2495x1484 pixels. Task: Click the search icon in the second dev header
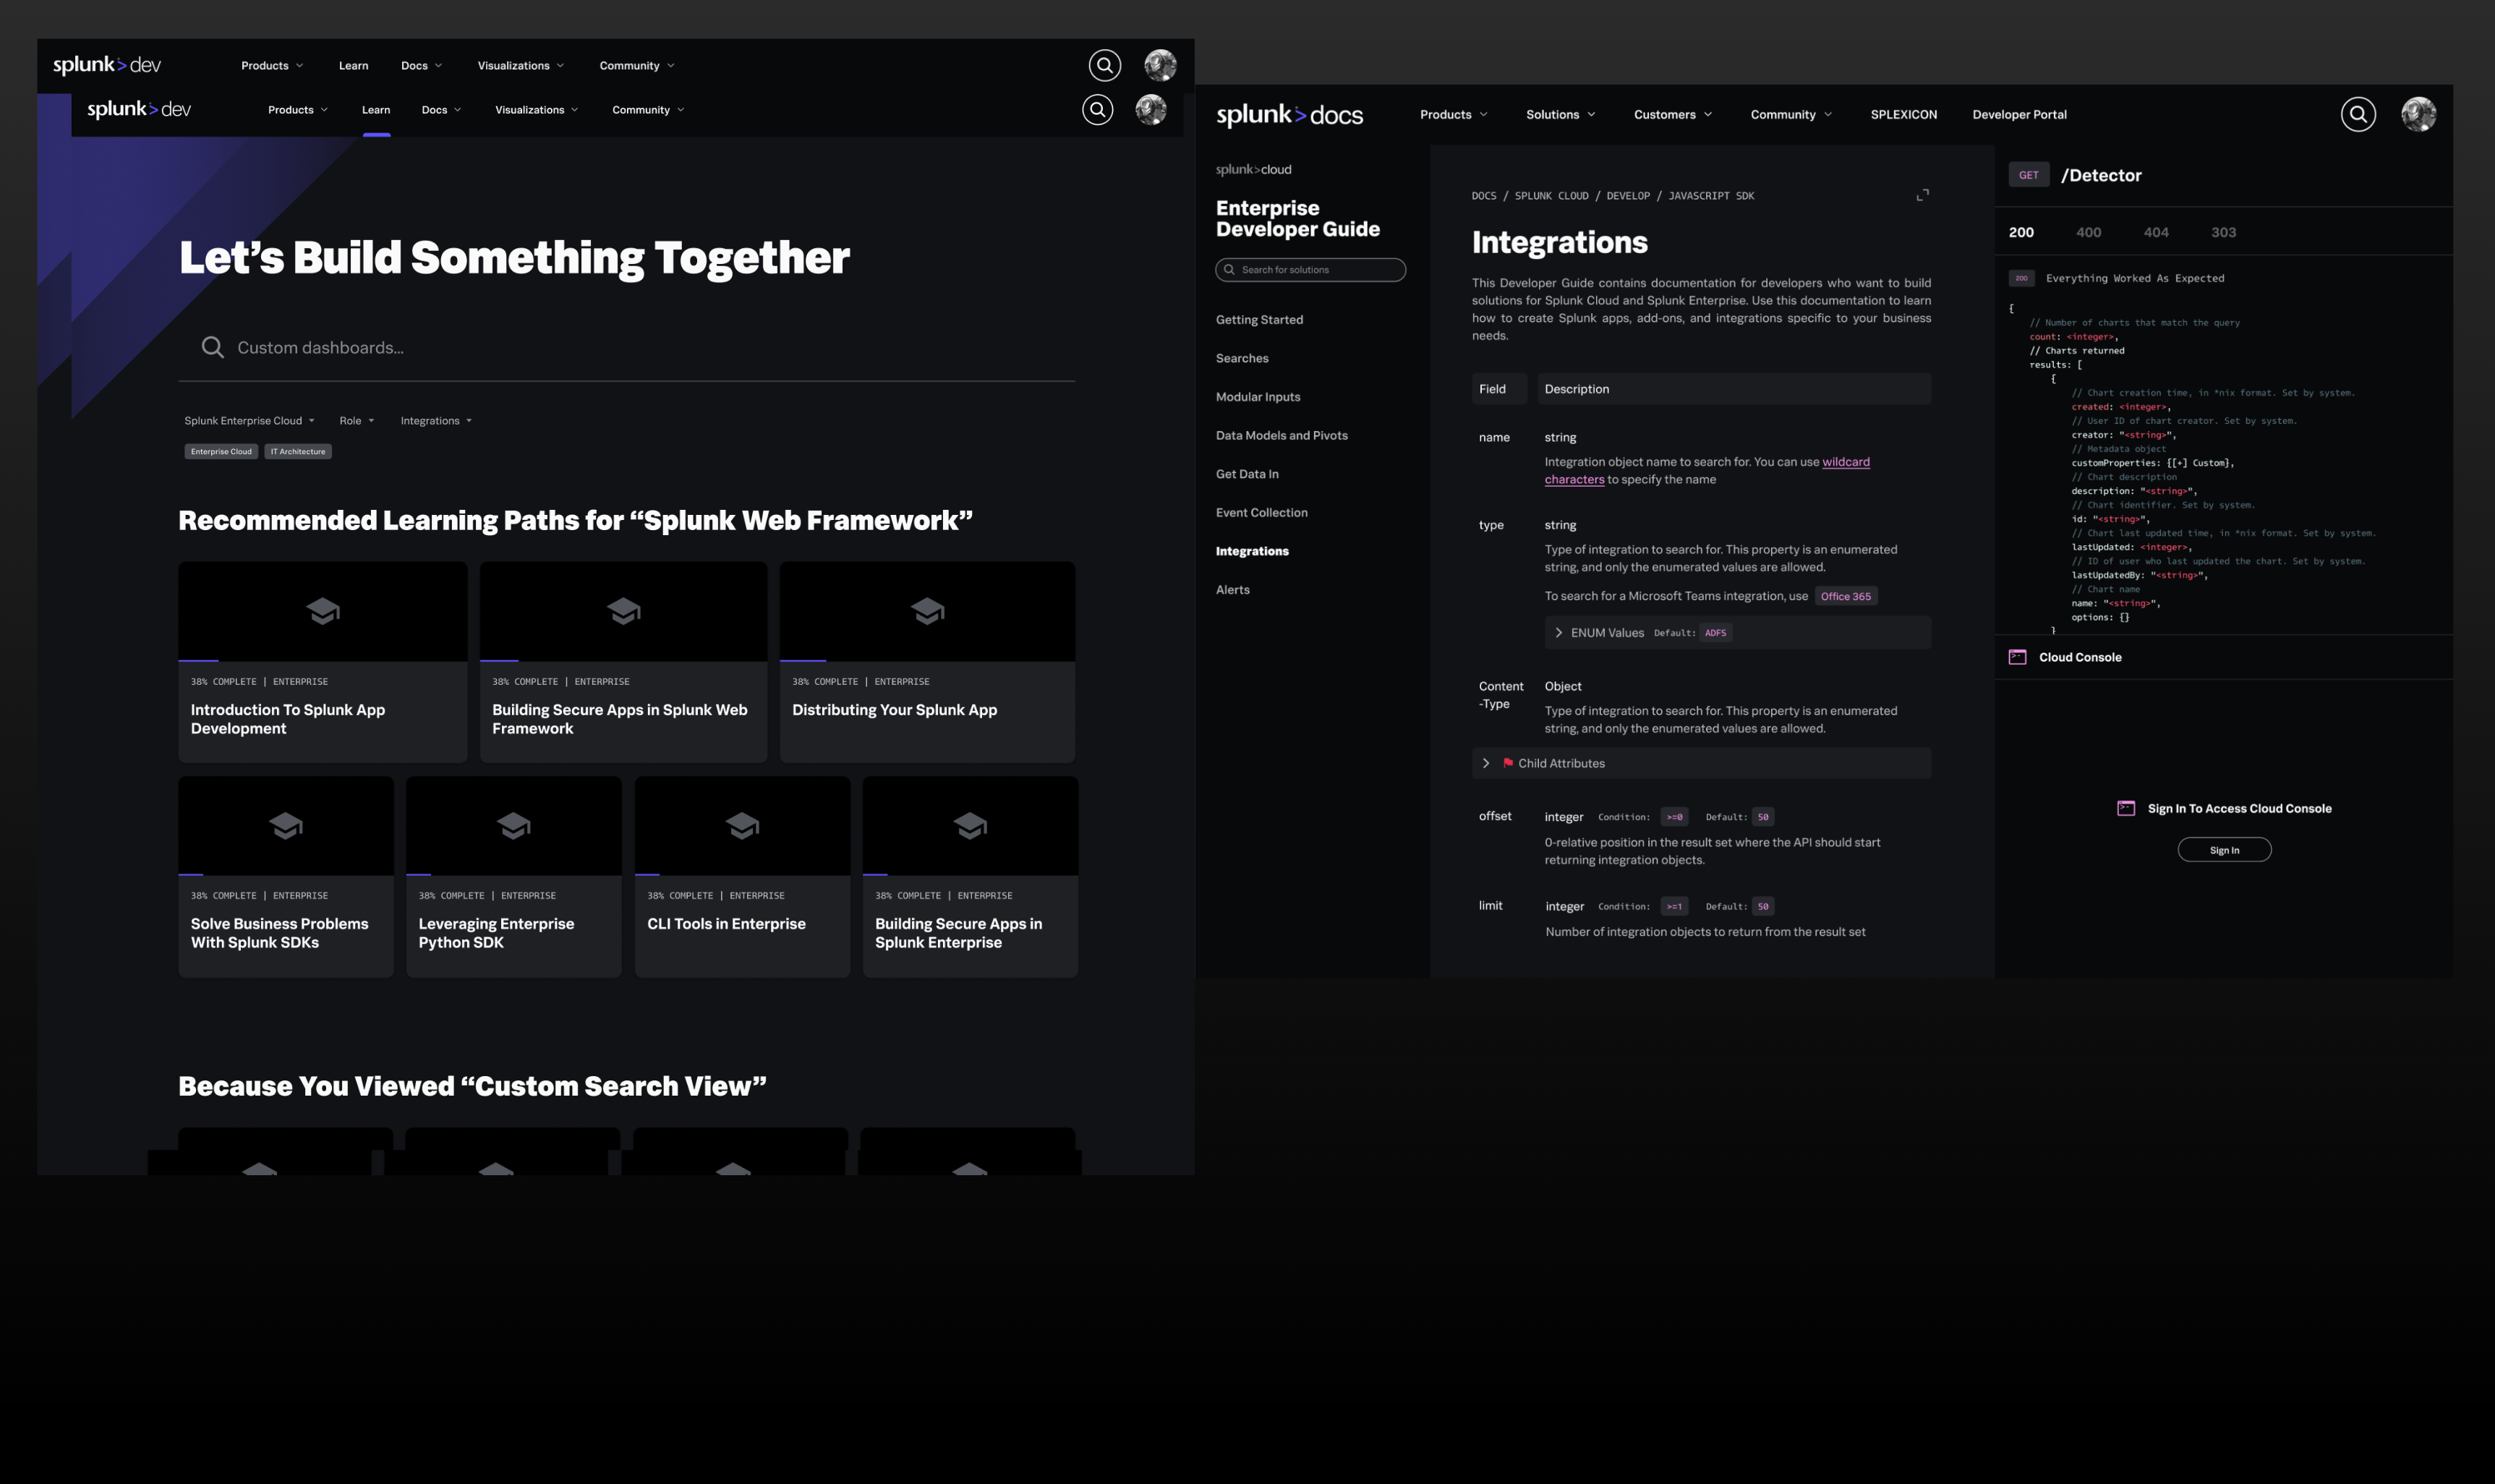tap(1097, 109)
